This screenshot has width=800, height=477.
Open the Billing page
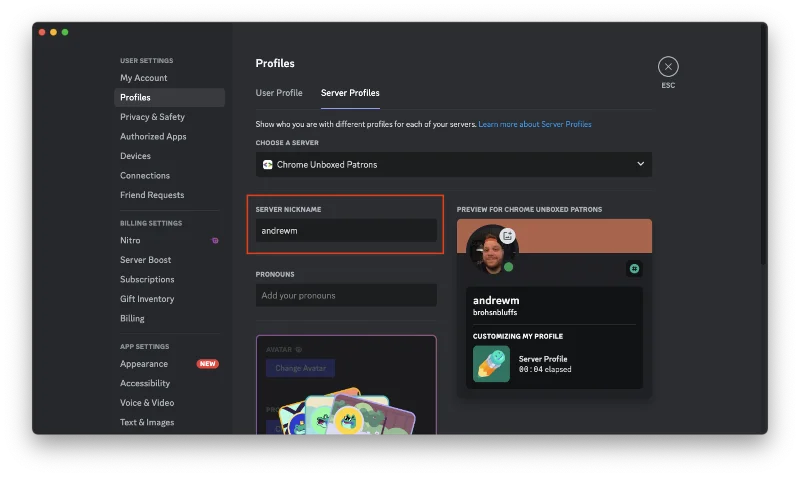pos(169,318)
